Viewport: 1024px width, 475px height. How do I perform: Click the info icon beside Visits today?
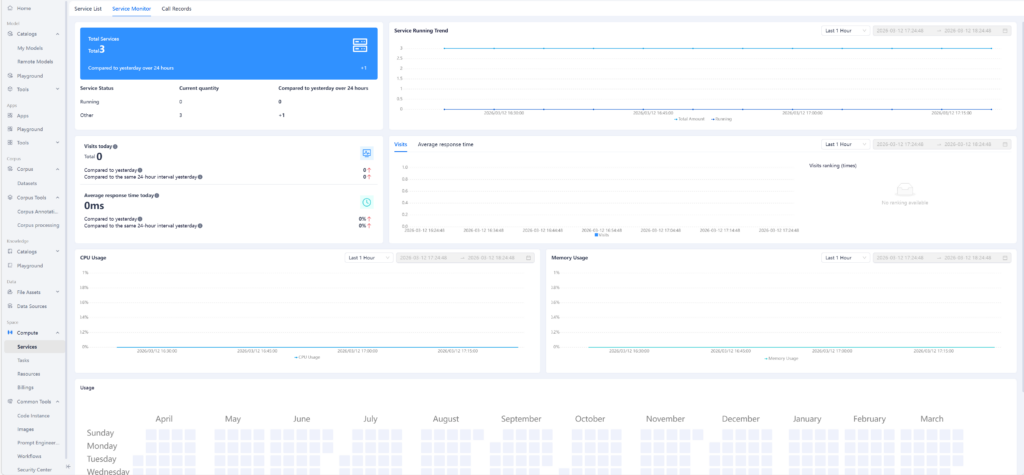point(113,147)
